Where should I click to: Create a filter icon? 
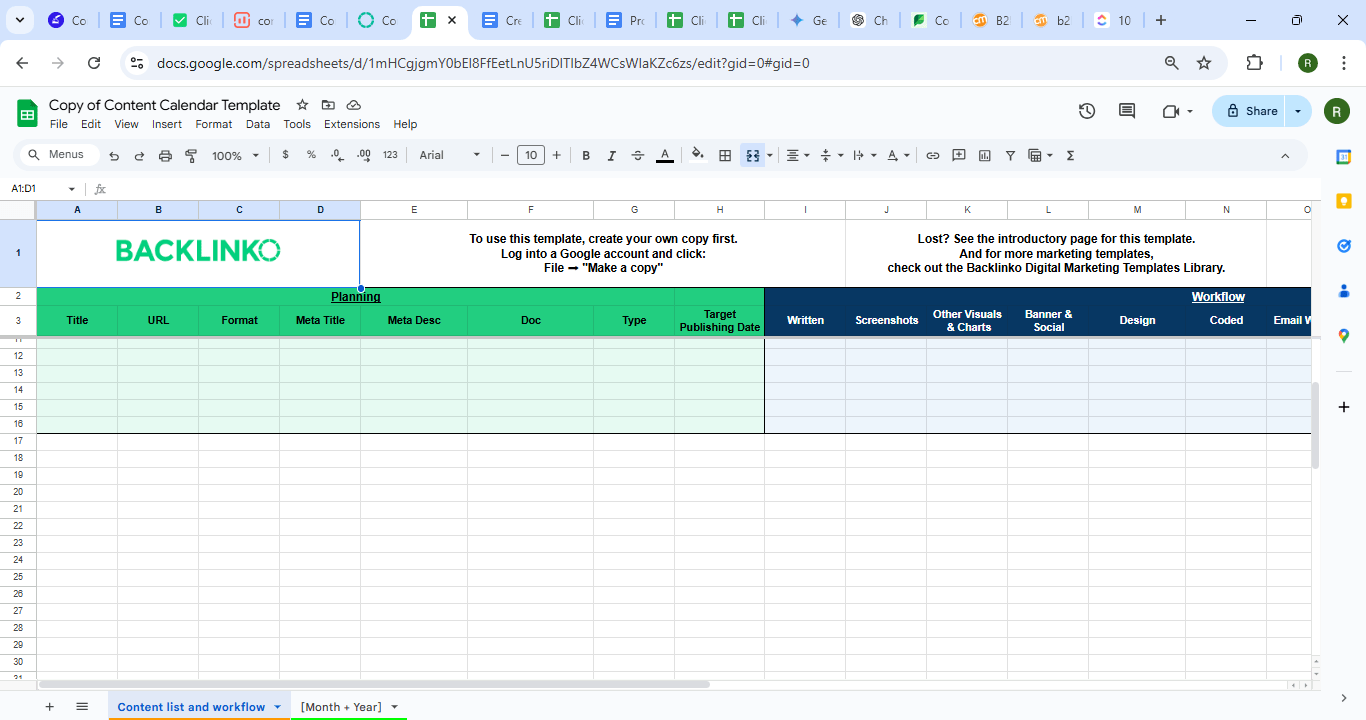(1010, 155)
